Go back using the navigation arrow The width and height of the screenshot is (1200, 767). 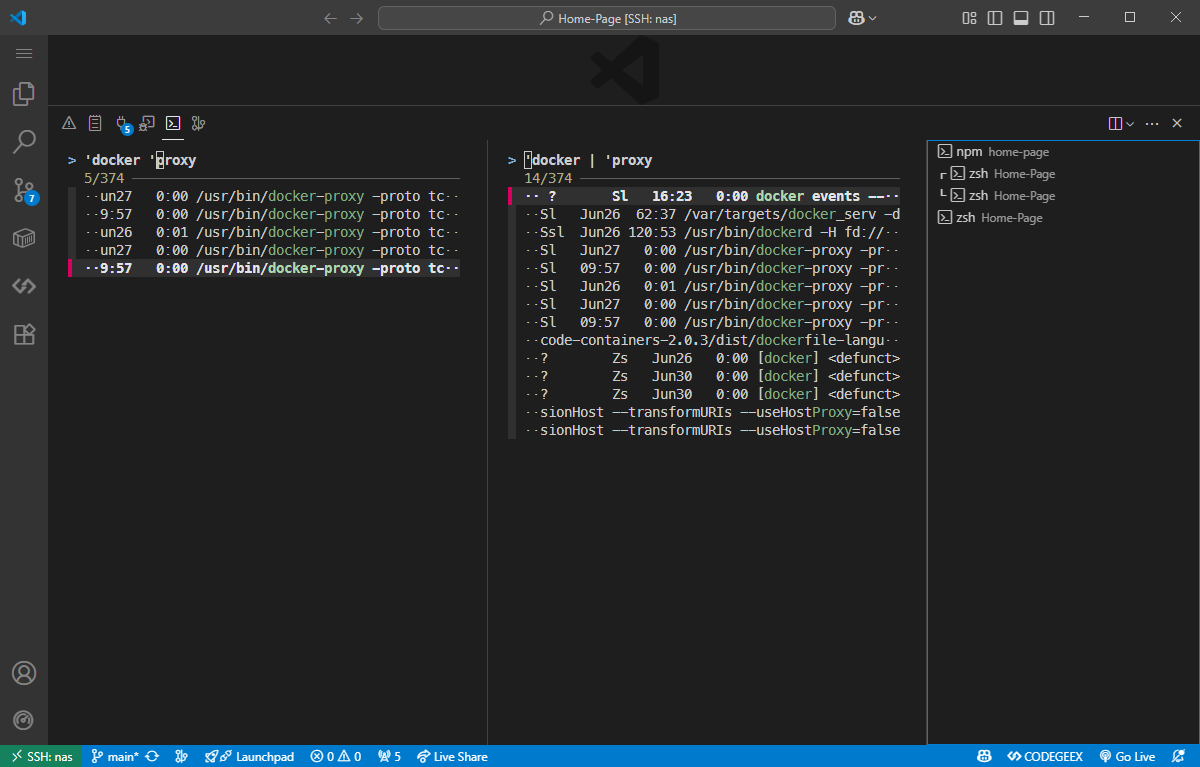330,18
